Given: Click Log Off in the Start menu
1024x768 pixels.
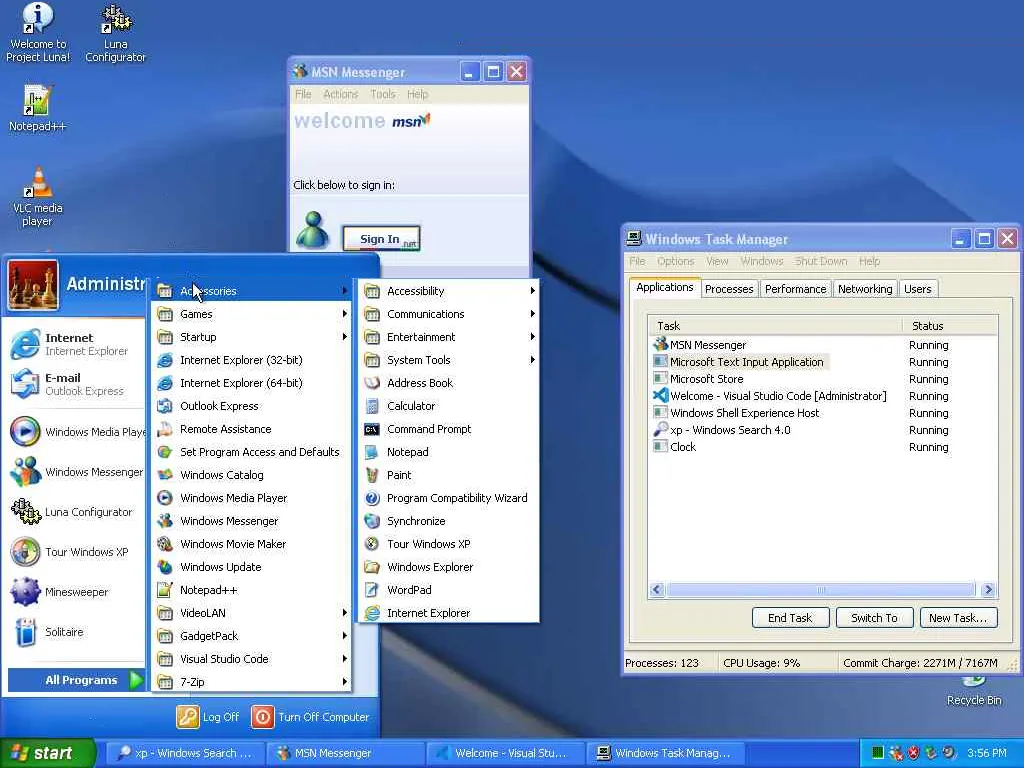Looking at the screenshot, I should 208,717.
